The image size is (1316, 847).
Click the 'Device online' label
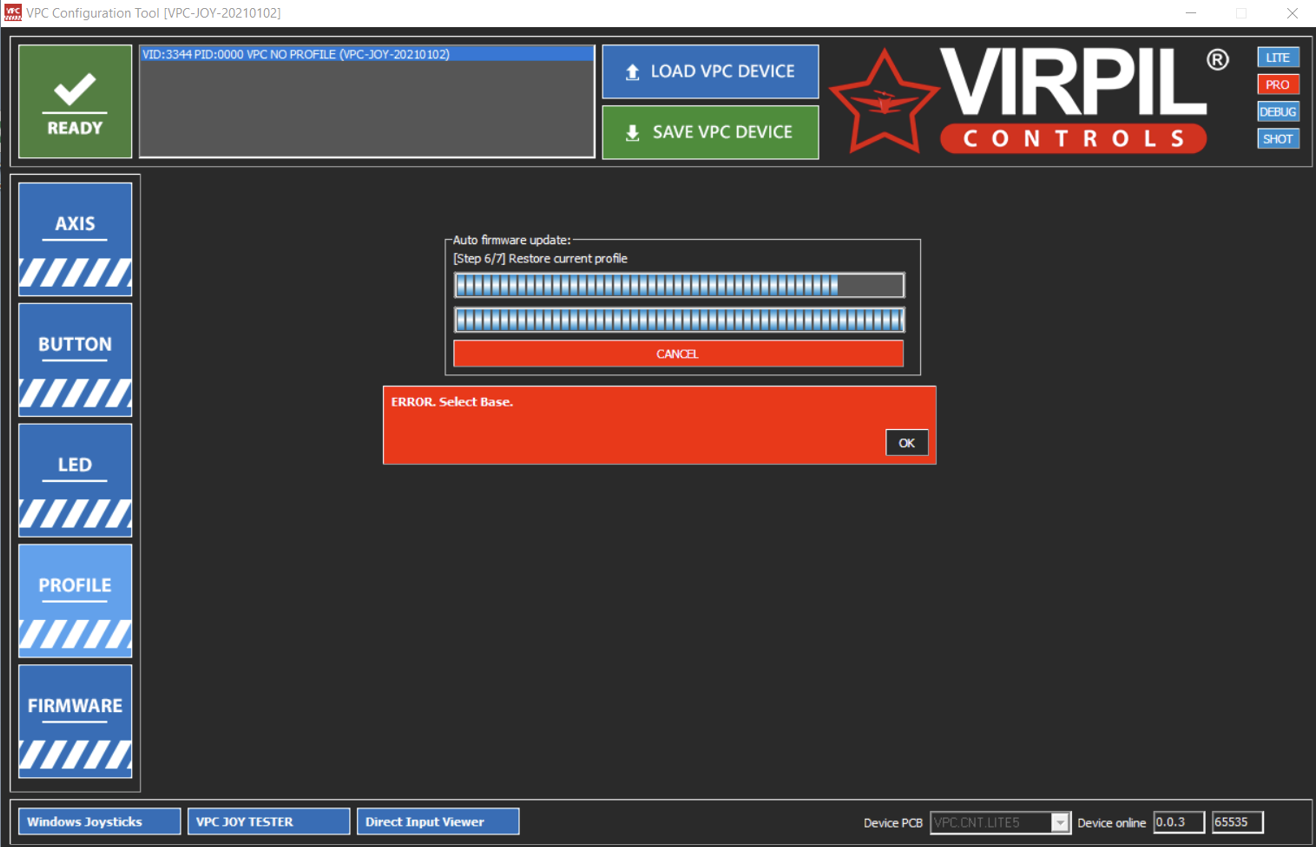click(1112, 823)
